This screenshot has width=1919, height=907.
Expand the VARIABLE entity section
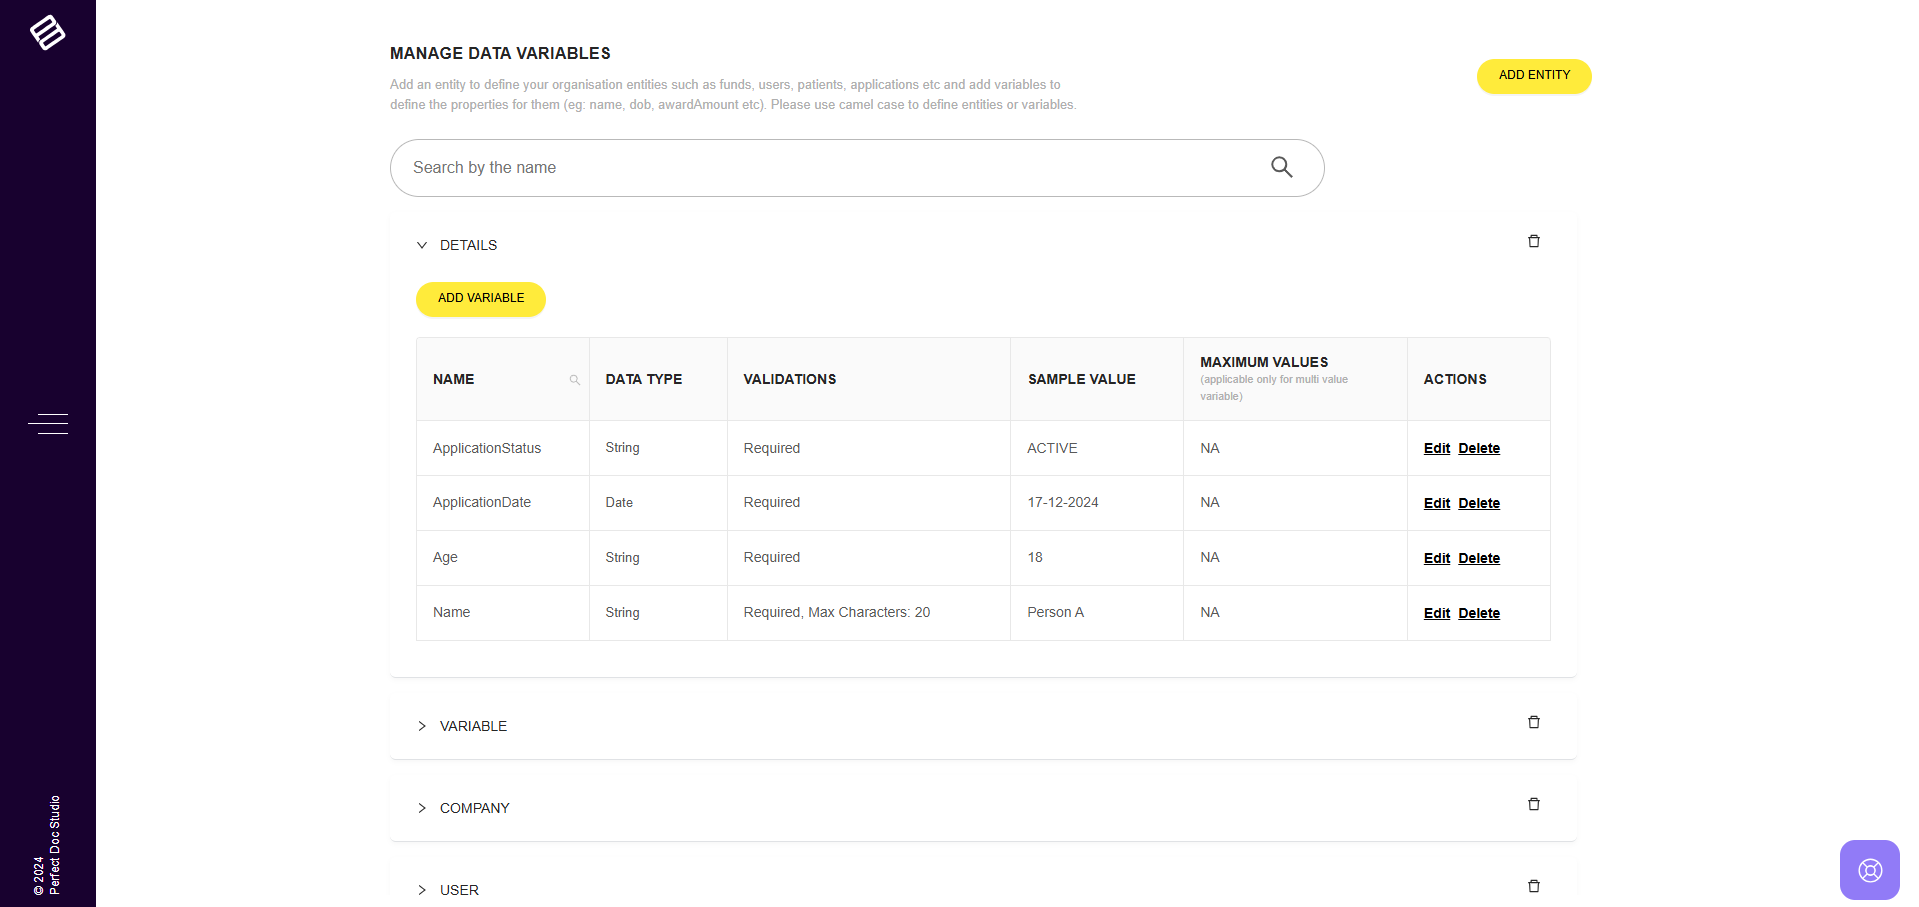click(422, 726)
